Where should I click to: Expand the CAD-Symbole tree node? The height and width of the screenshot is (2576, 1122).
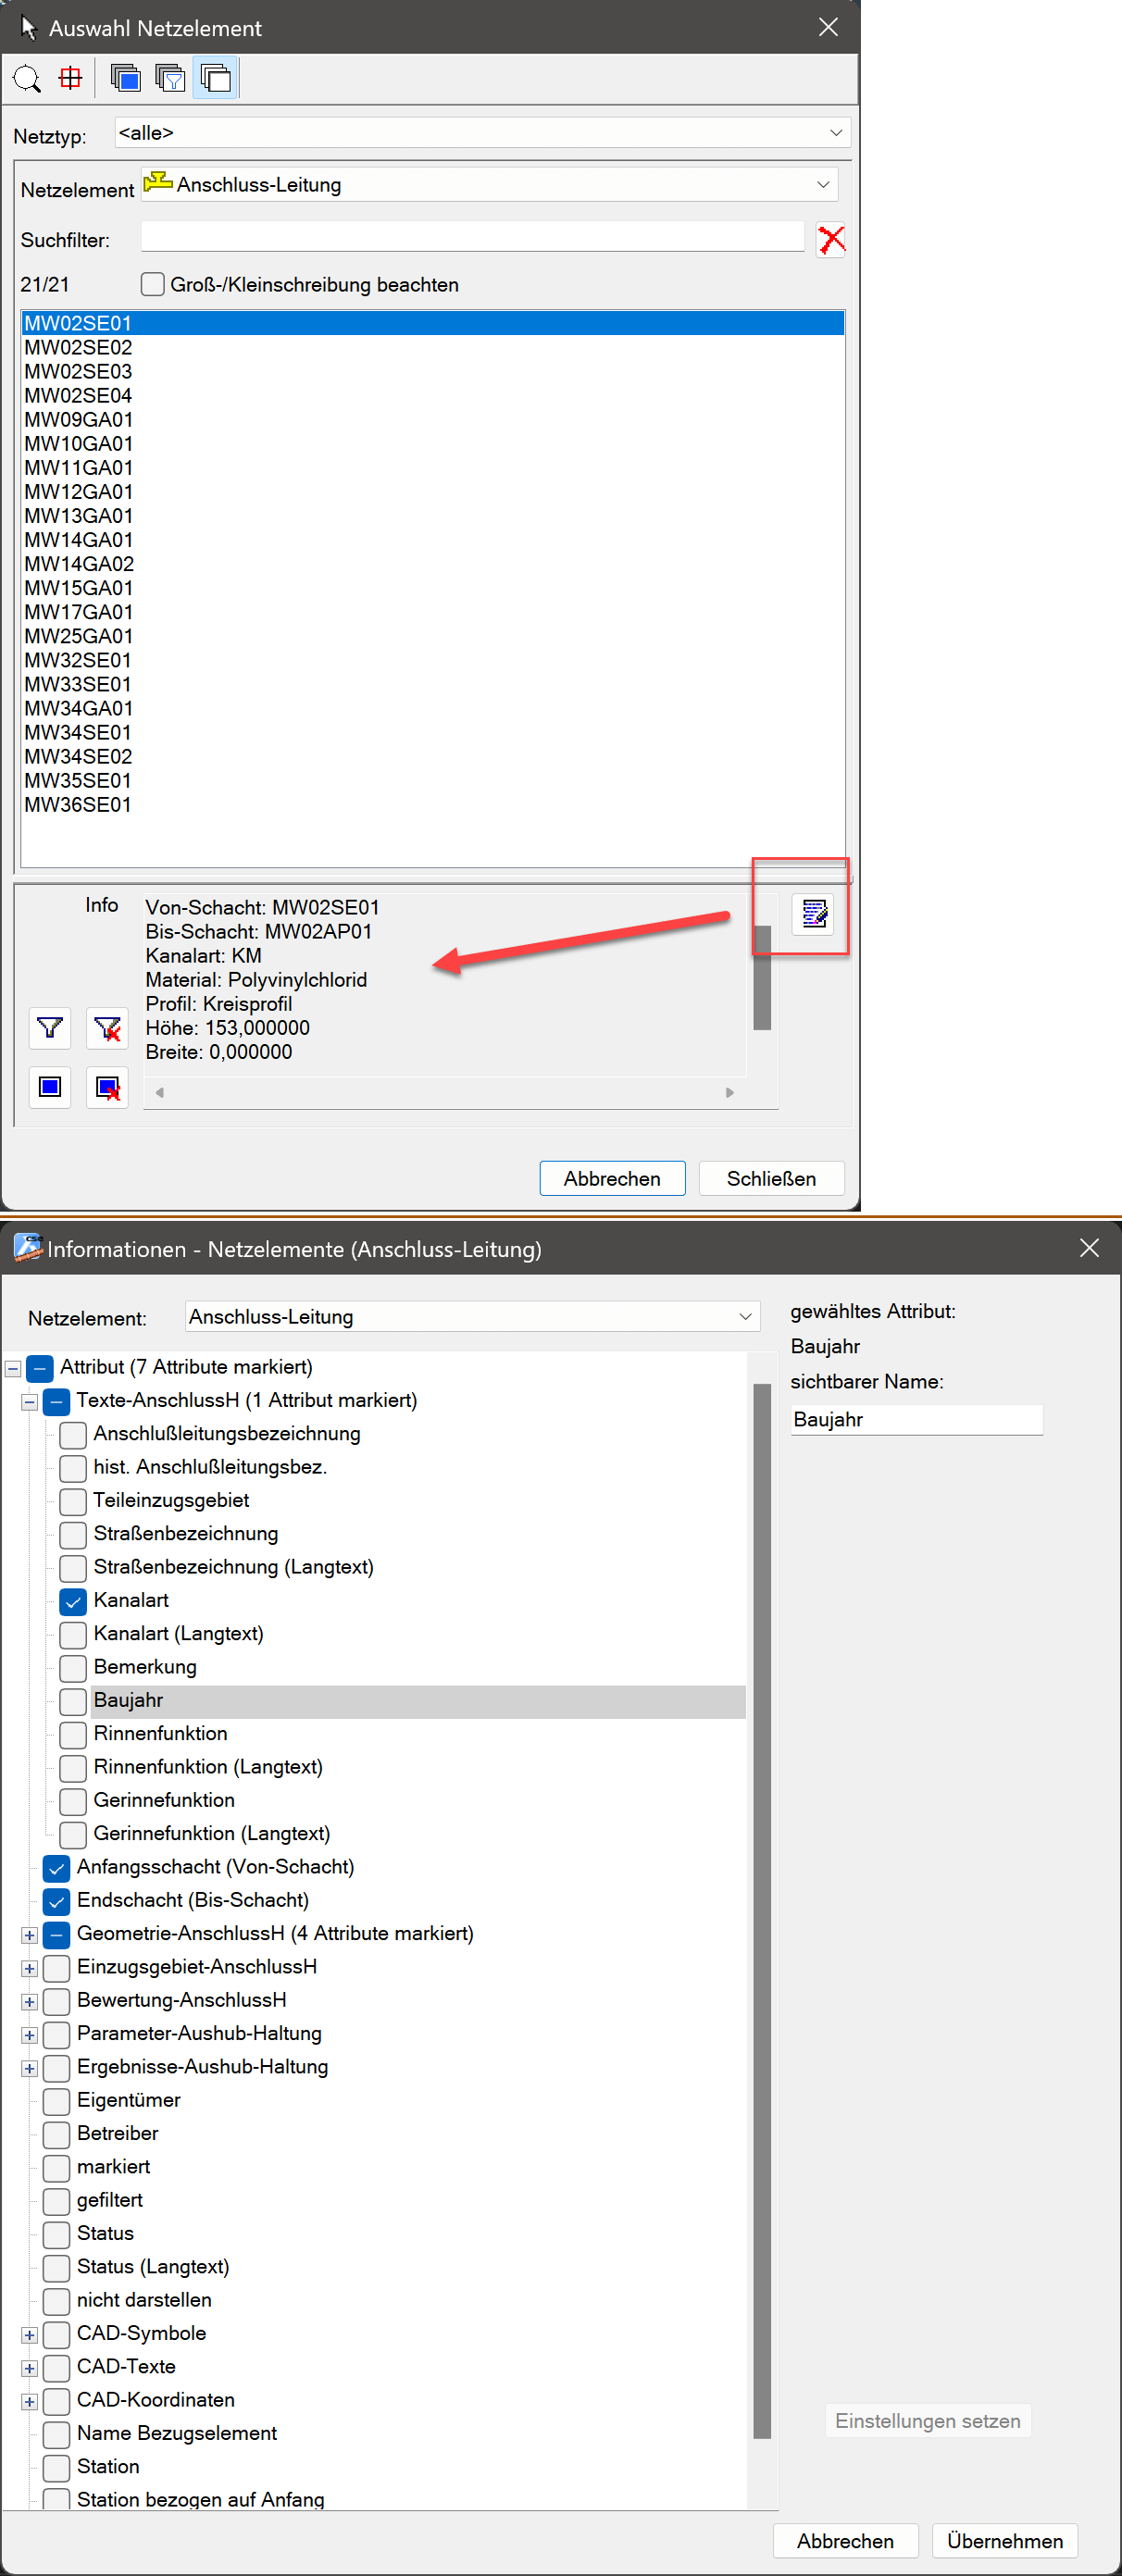pyautogui.click(x=30, y=2334)
